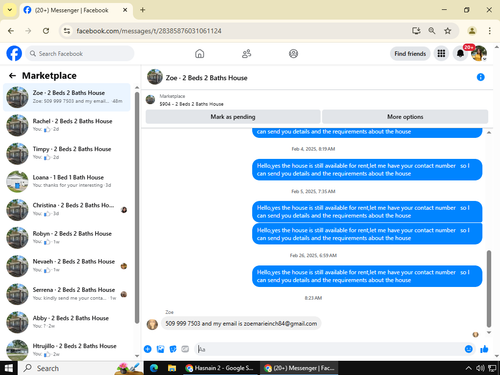The height and width of the screenshot is (375, 500).
Task: Open the Chrome profile icon
Action: click(x=472, y=31)
